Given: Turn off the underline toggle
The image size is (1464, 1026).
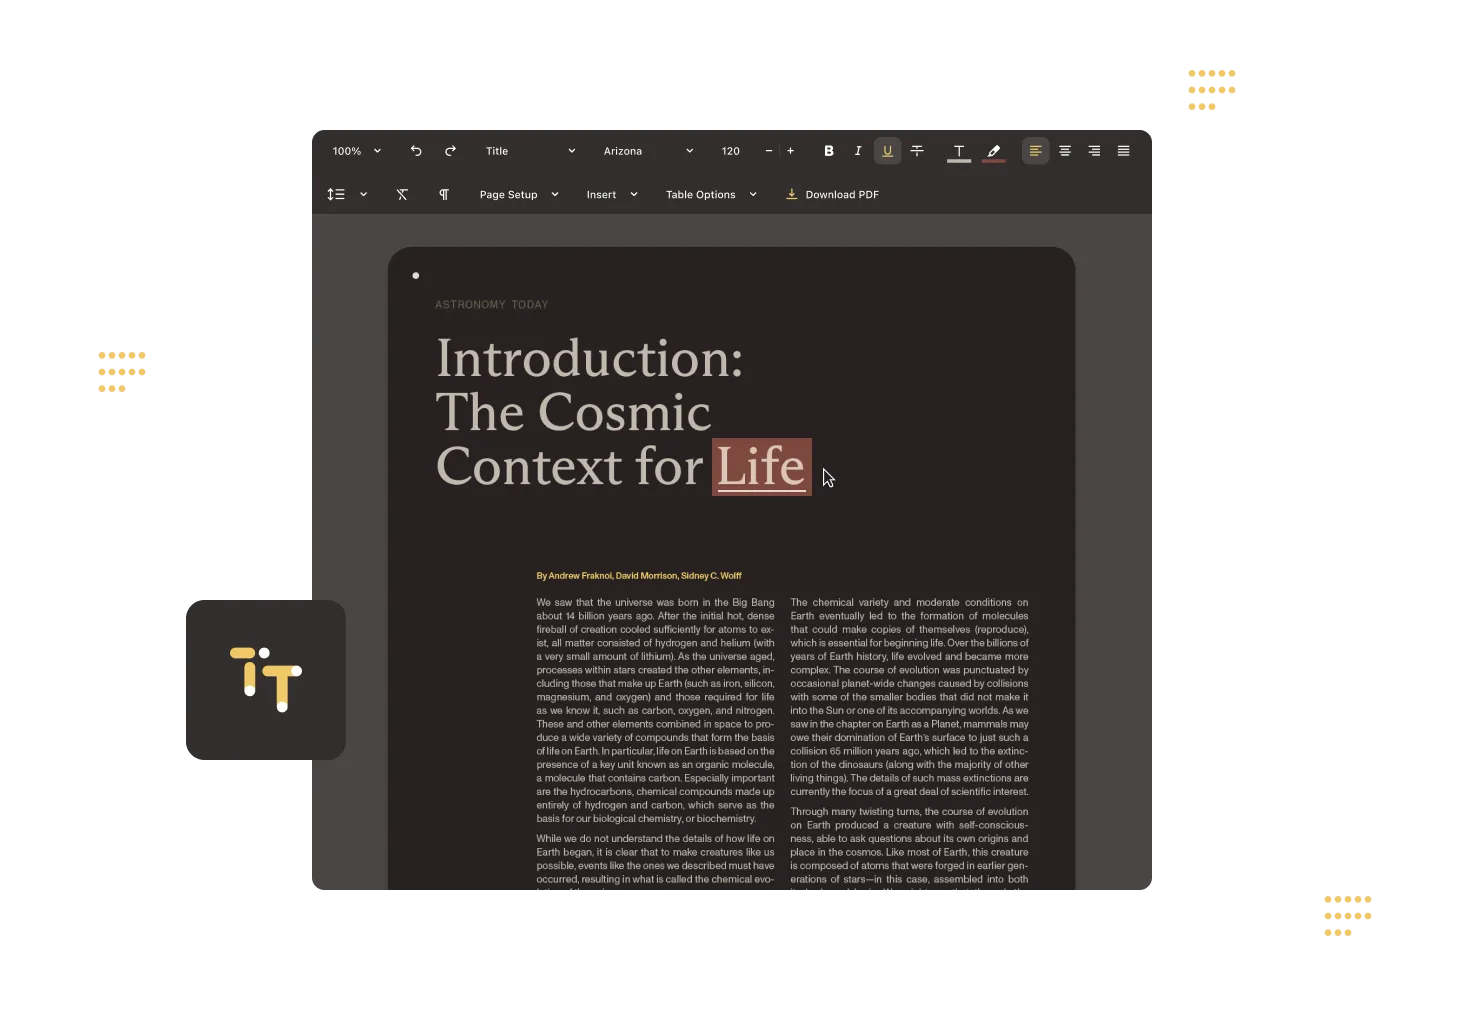Looking at the screenshot, I should 887,151.
